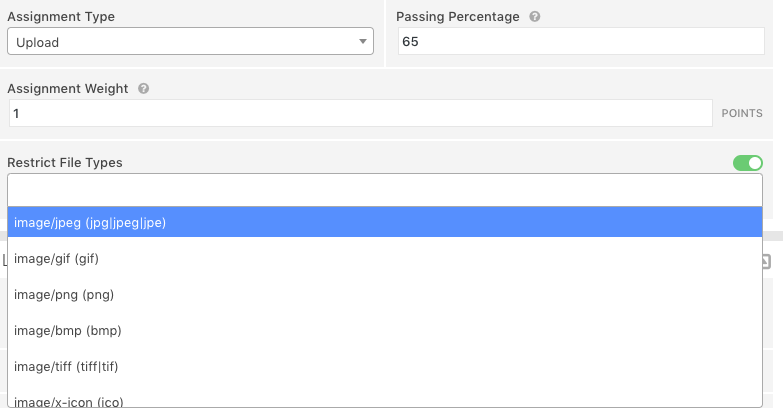Click the Passing Percentage field showing 65

(x=580, y=42)
